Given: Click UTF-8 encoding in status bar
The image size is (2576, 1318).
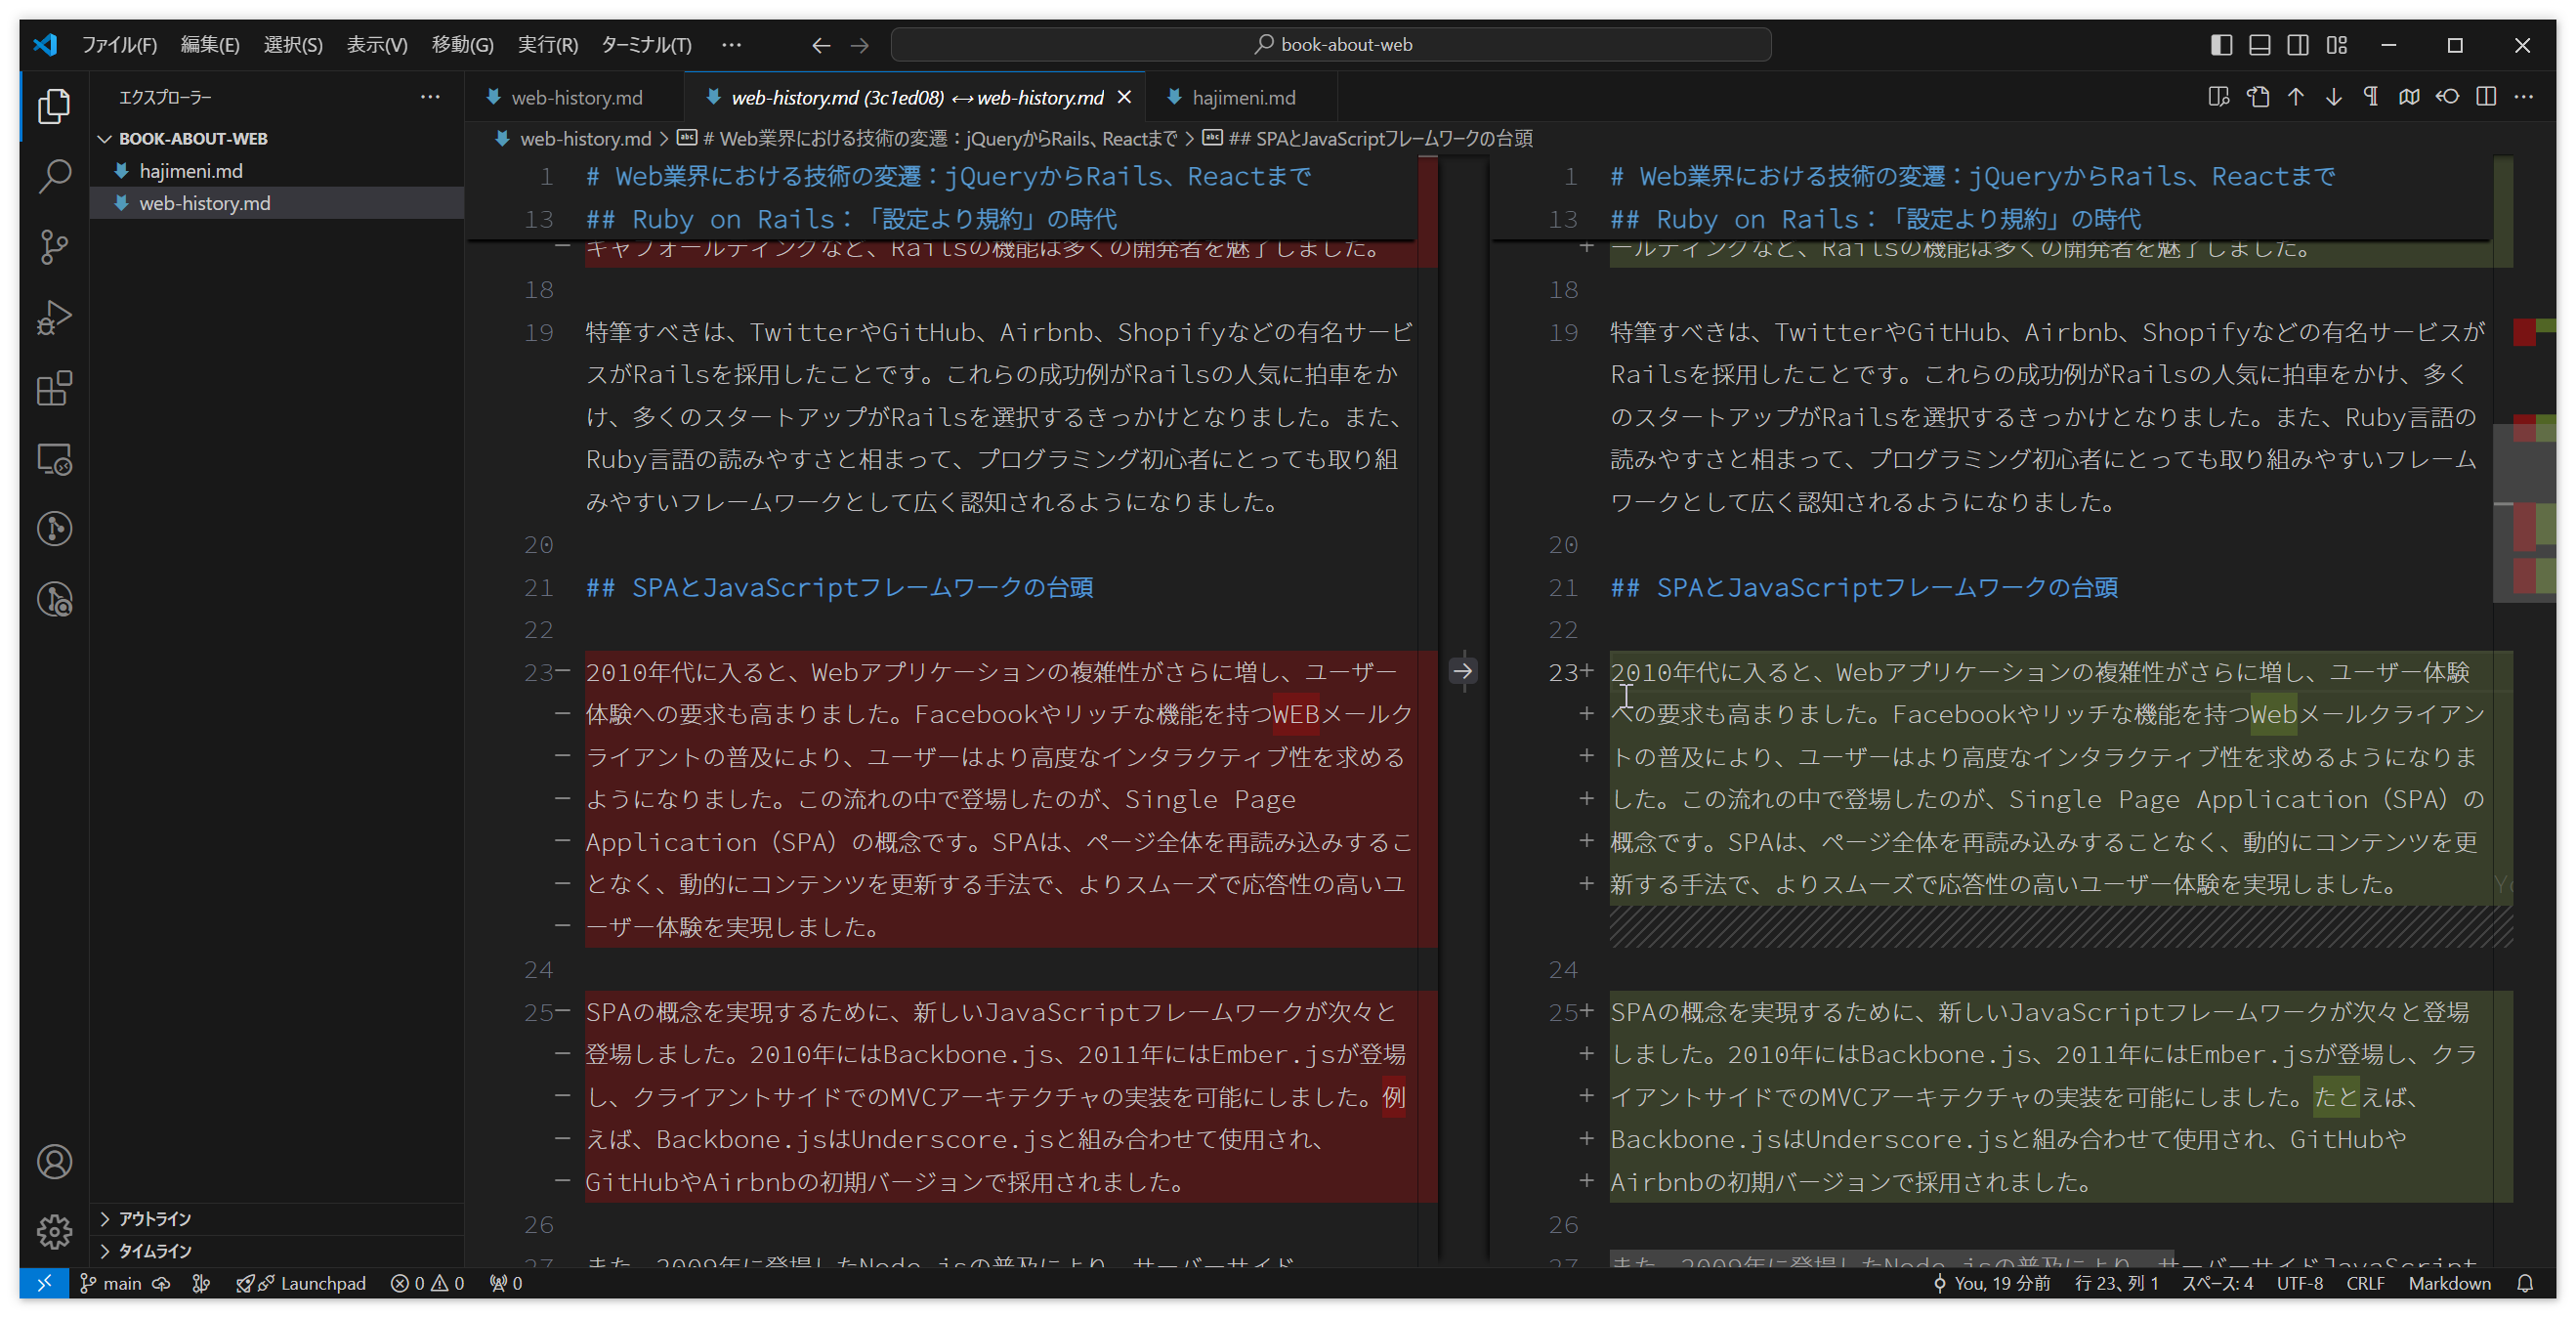Looking at the screenshot, I should pyautogui.click(x=2299, y=1283).
